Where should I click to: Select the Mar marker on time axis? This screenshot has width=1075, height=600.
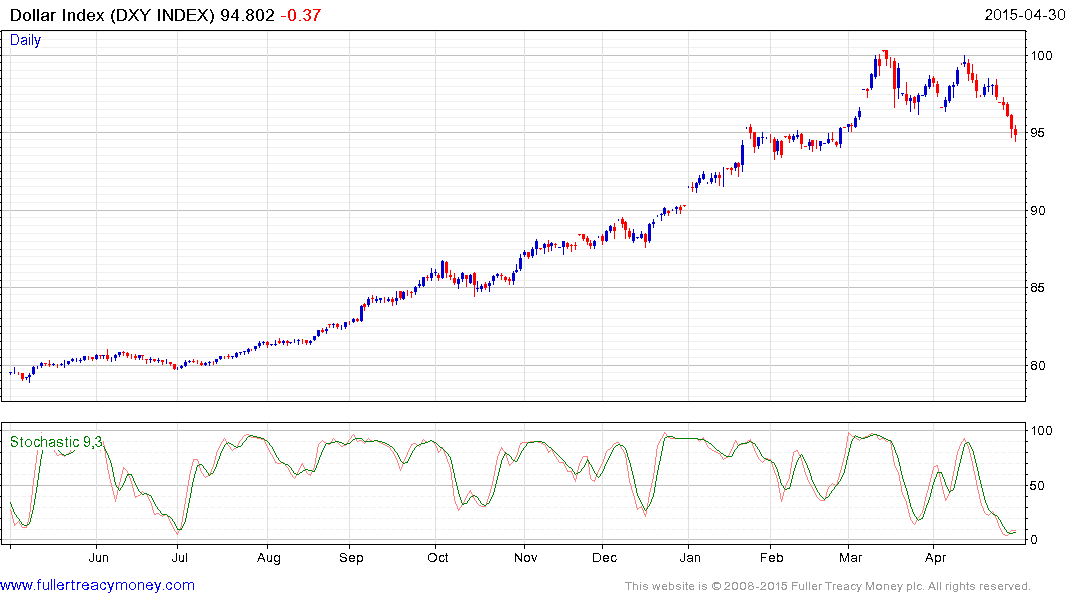pyautogui.click(x=850, y=557)
